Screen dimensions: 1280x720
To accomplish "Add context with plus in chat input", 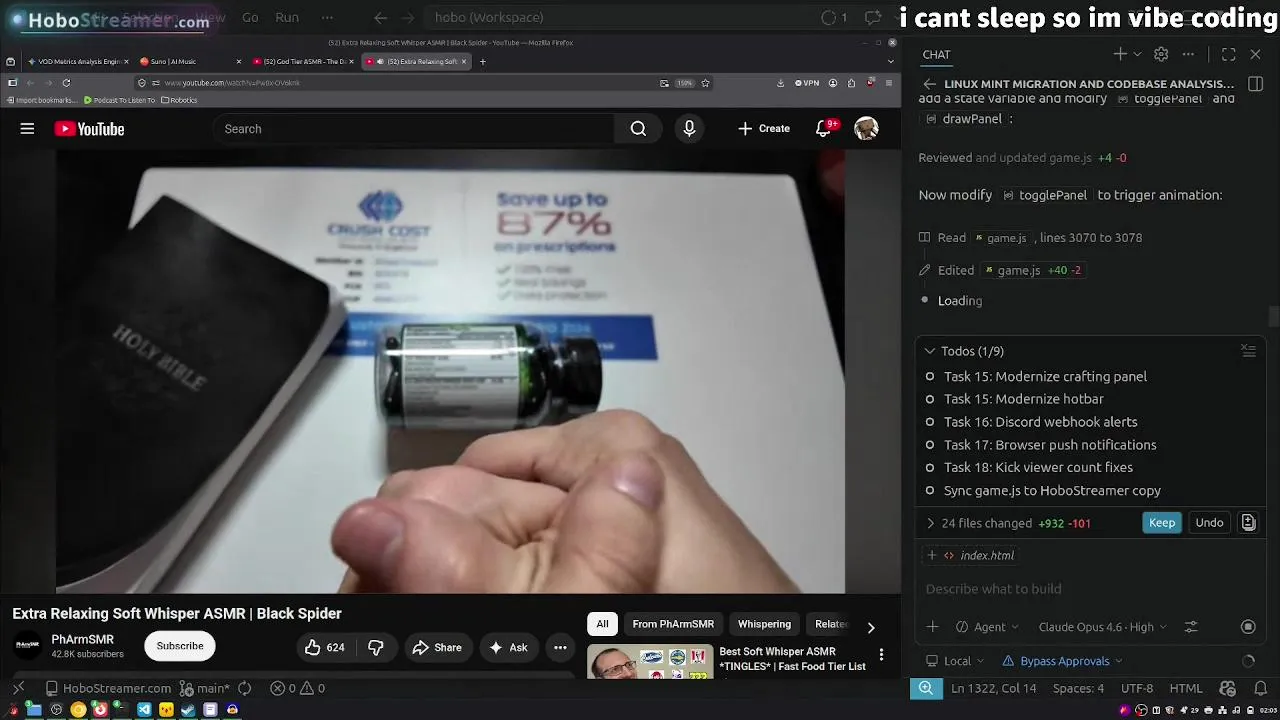I will [x=932, y=627].
